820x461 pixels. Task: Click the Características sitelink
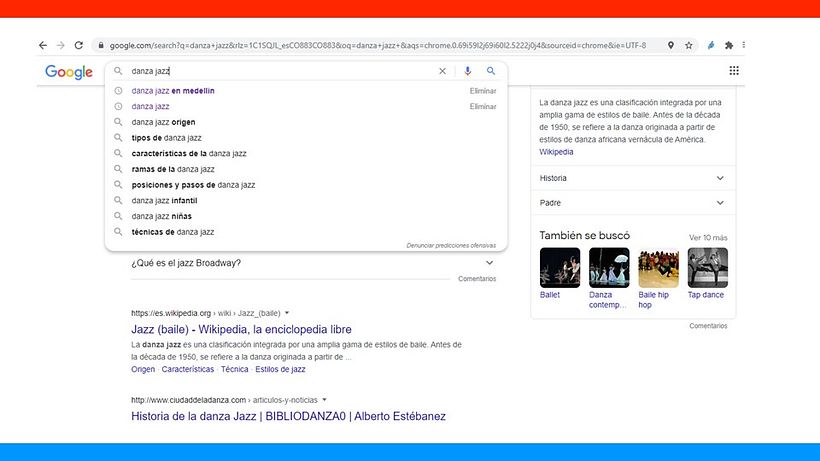pyautogui.click(x=188, y=370)
